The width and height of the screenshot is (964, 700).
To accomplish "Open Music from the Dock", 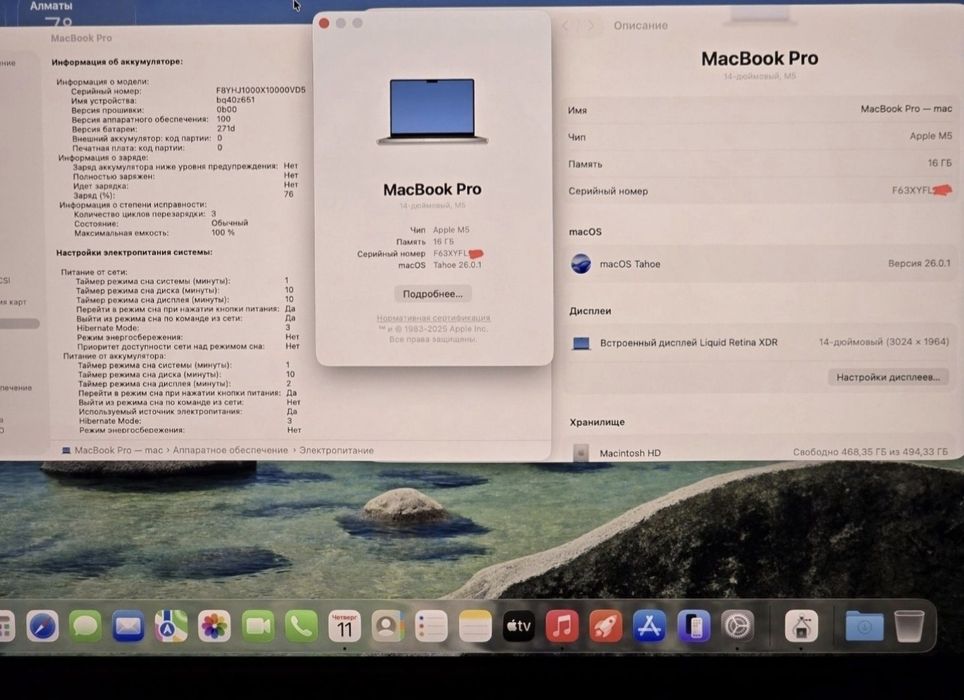I will tap(562, 626).
